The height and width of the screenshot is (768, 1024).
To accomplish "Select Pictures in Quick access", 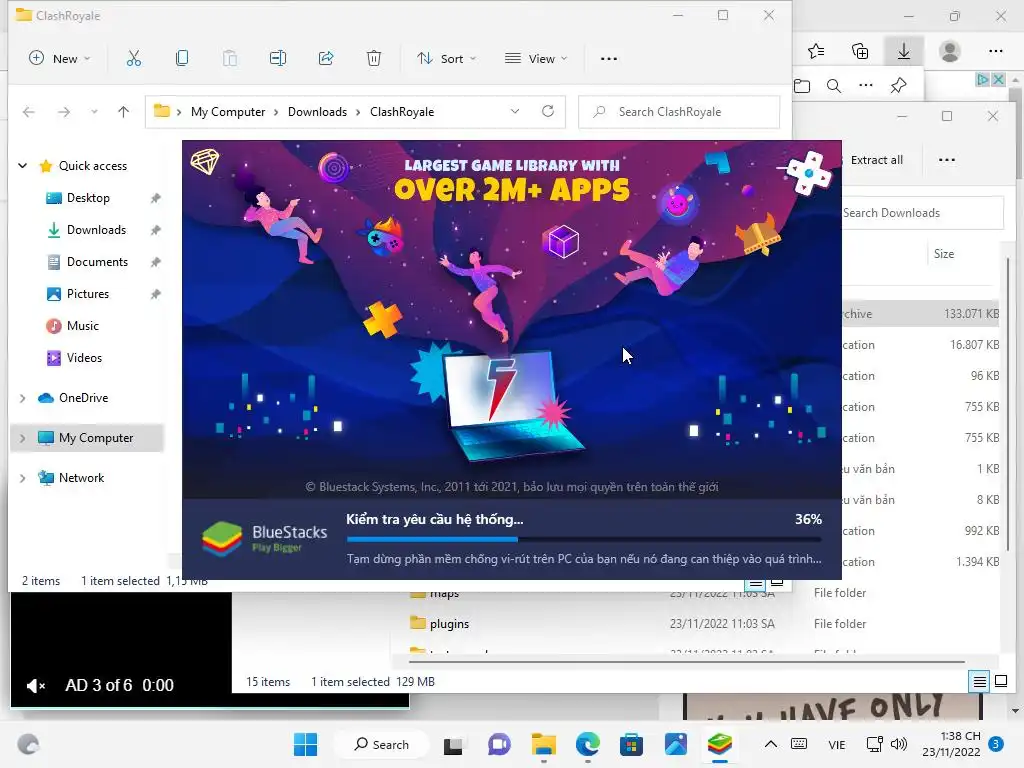I will (88, 294).
